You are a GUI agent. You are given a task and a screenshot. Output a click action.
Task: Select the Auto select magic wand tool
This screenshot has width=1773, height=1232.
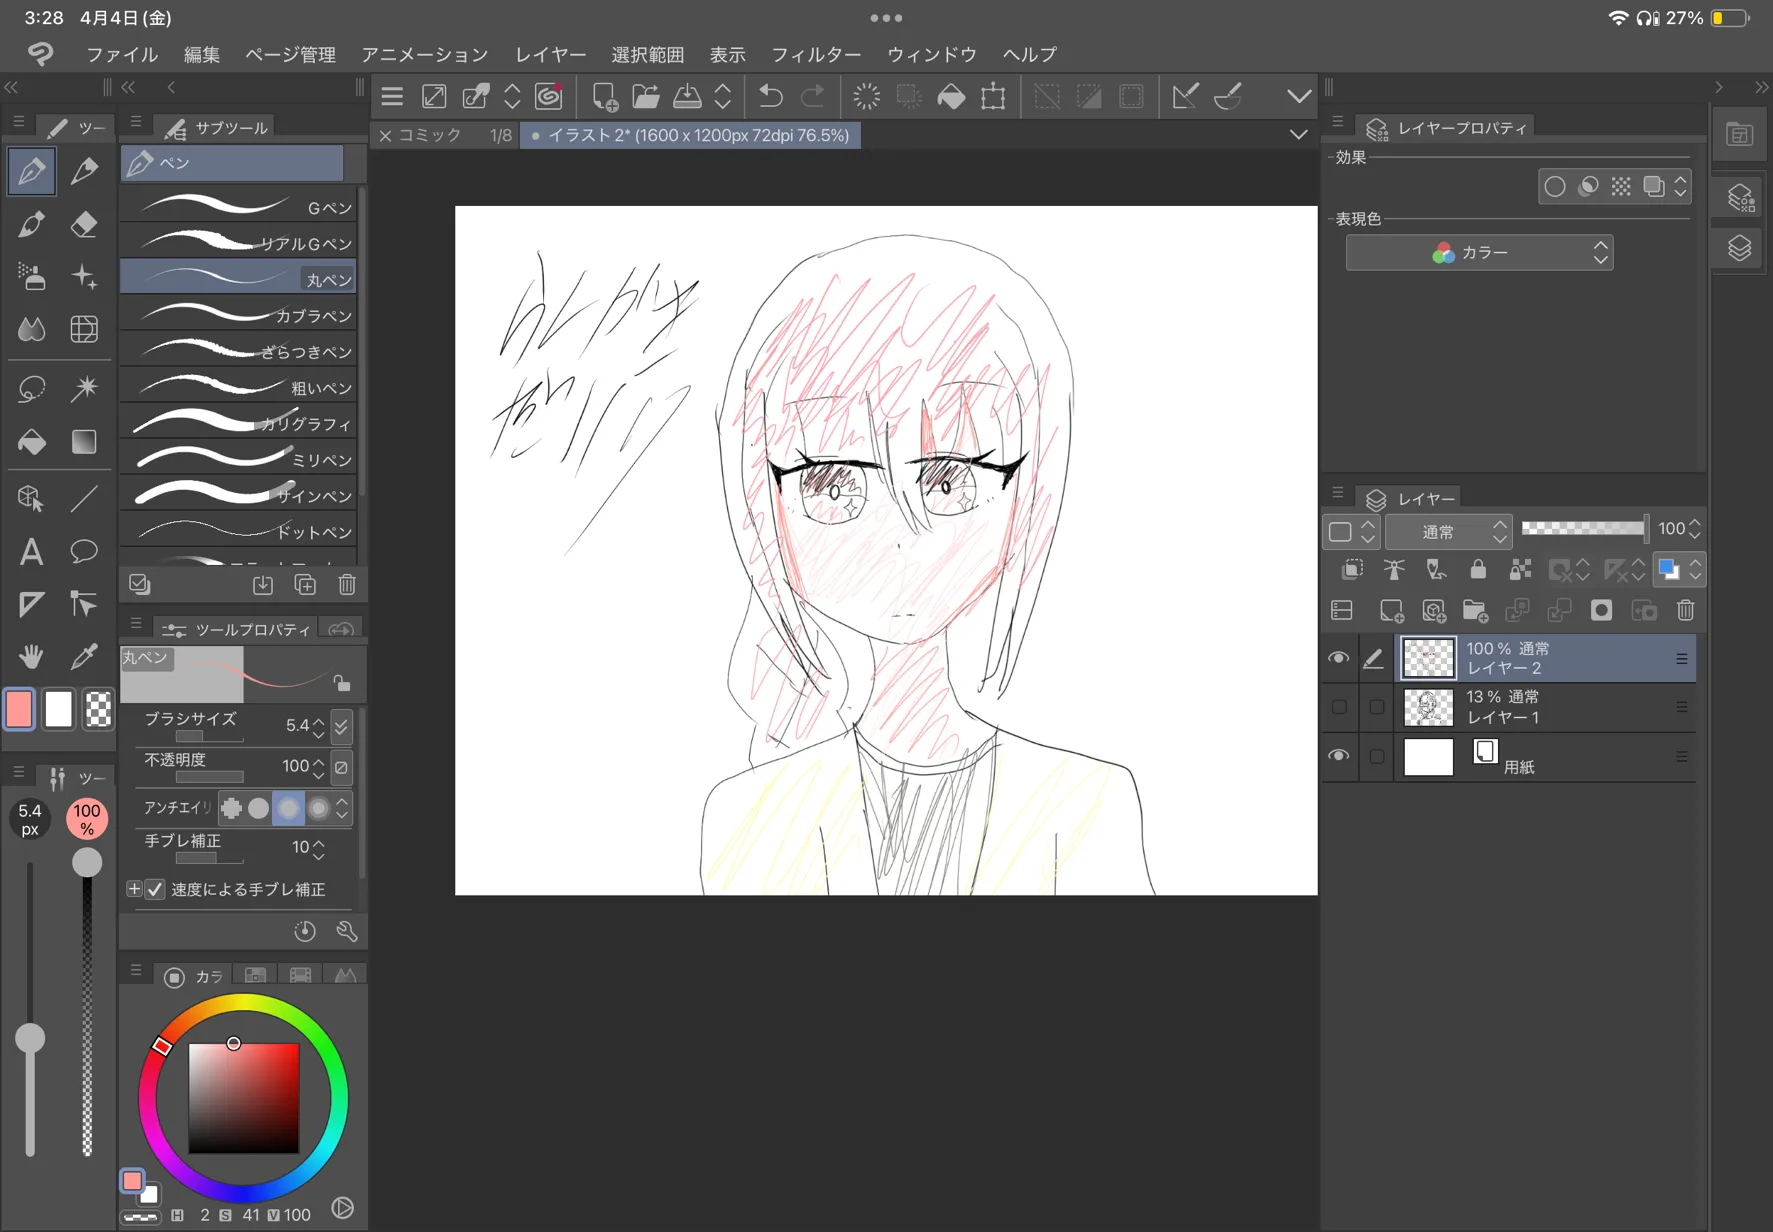click(x=85, y=388)
